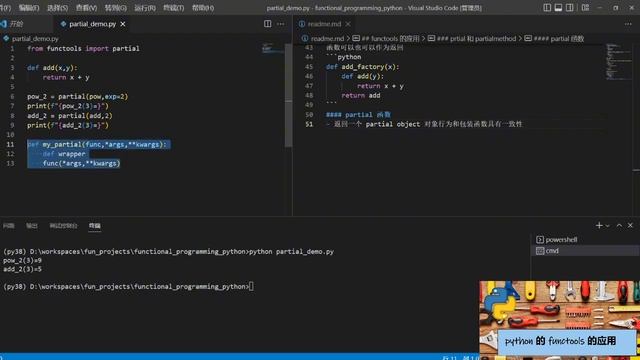640x360 pixels.
Task: Open the '## functools 的应用' breadcrumb
Action: [x=390, y=39]
